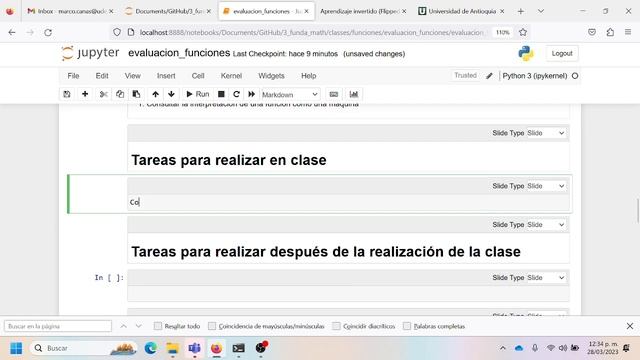The width and height of the screenshot is (640, 360).
Task: Open cell type dropdown showing Markdown
Action: pyautogui.click(x=290, y=95)
